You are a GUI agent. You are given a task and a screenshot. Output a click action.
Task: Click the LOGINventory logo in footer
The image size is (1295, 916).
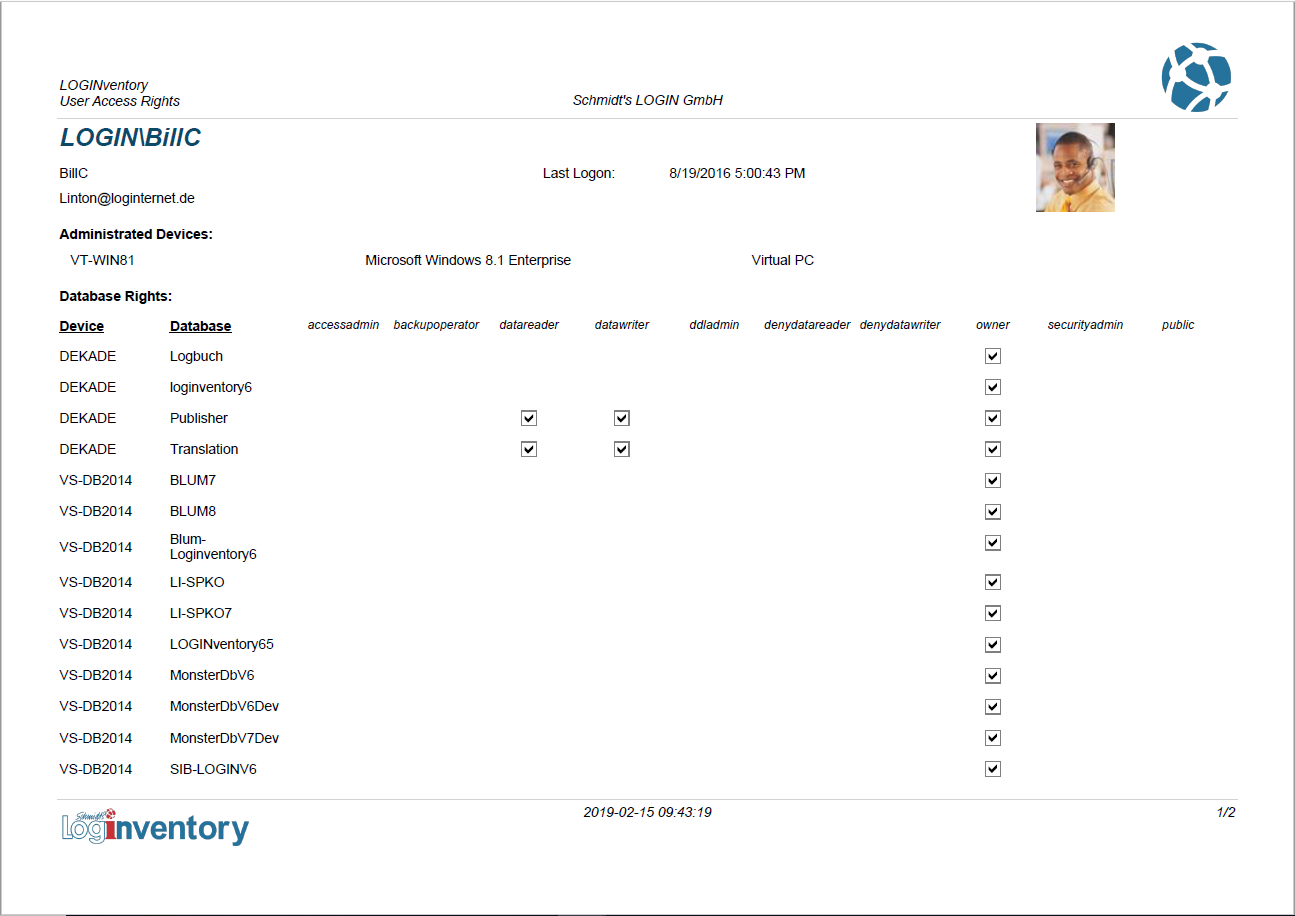[155, 827]
